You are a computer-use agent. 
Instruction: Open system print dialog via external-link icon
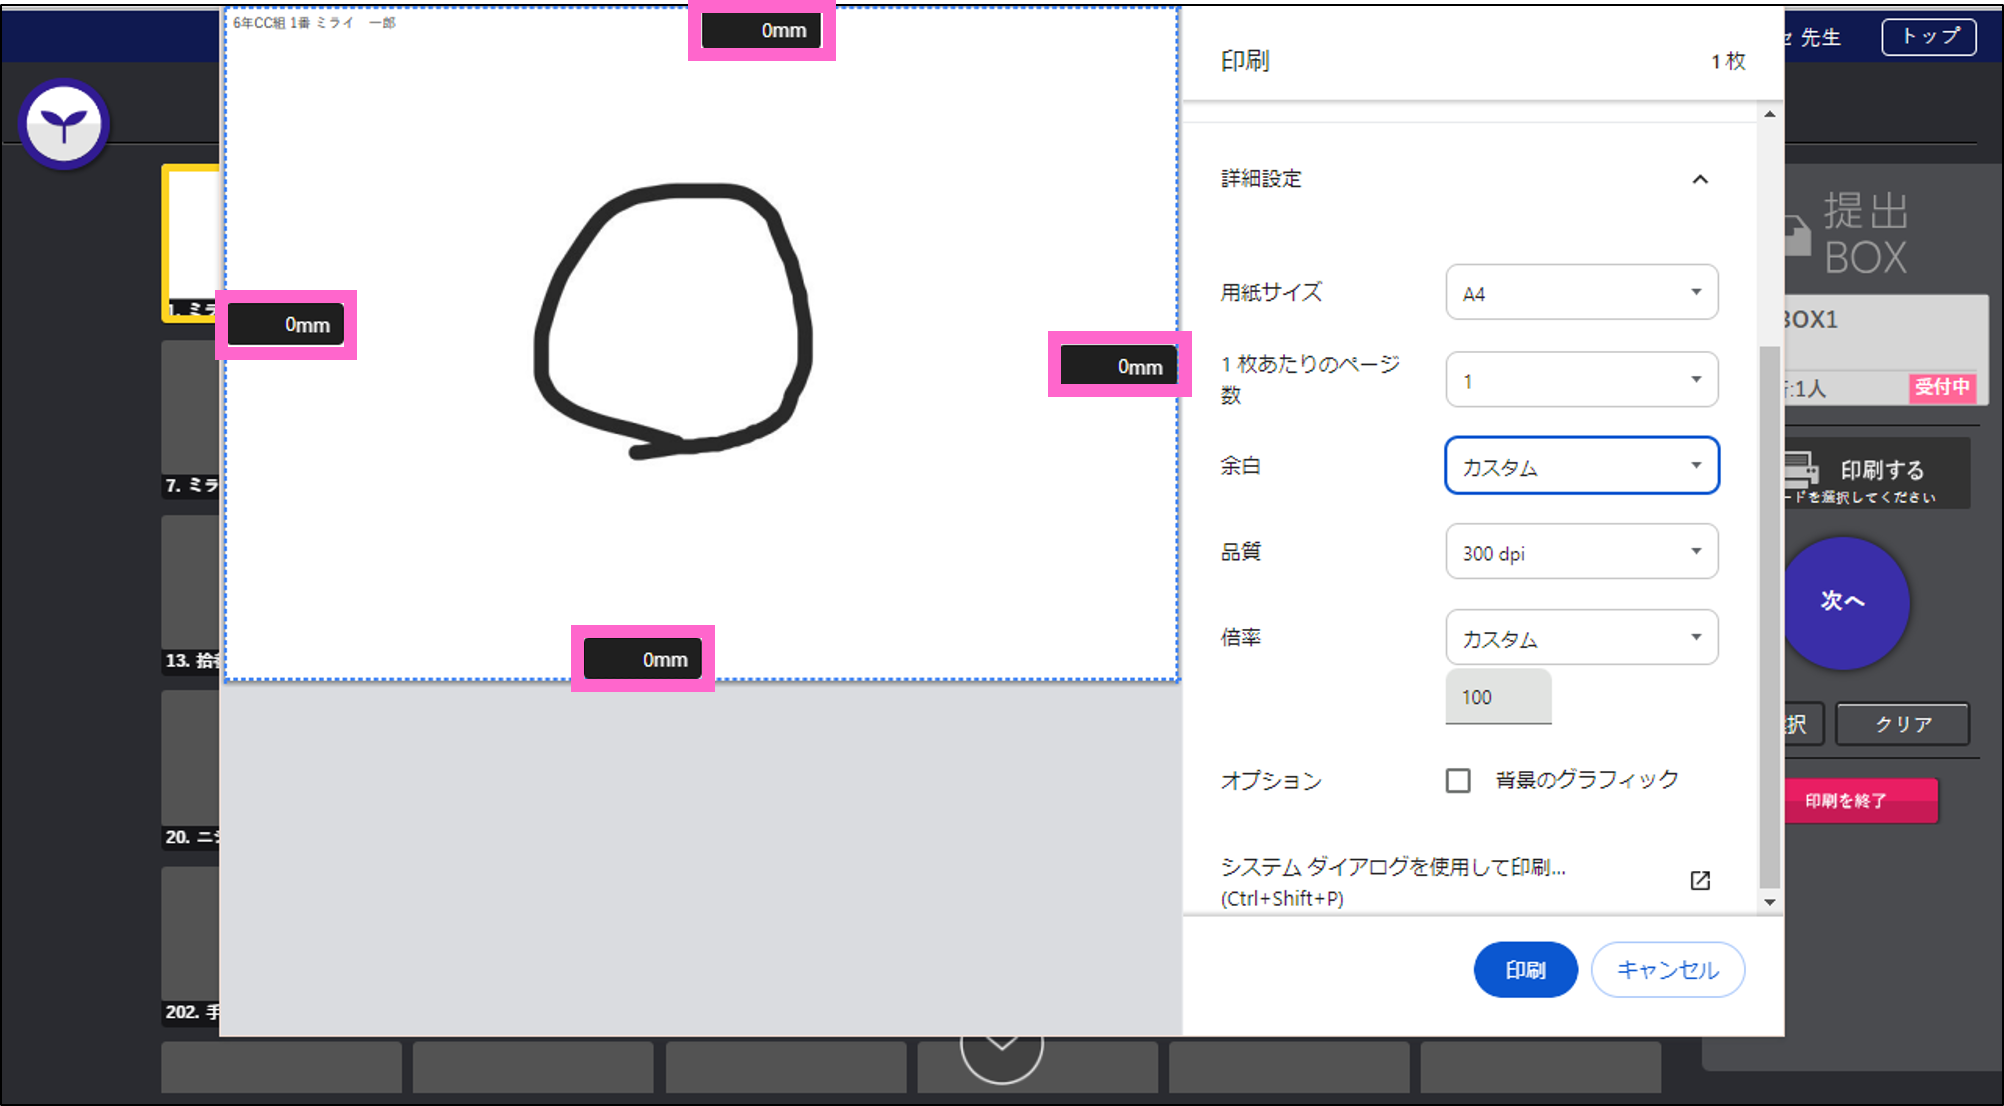(x=1700, y=880)
